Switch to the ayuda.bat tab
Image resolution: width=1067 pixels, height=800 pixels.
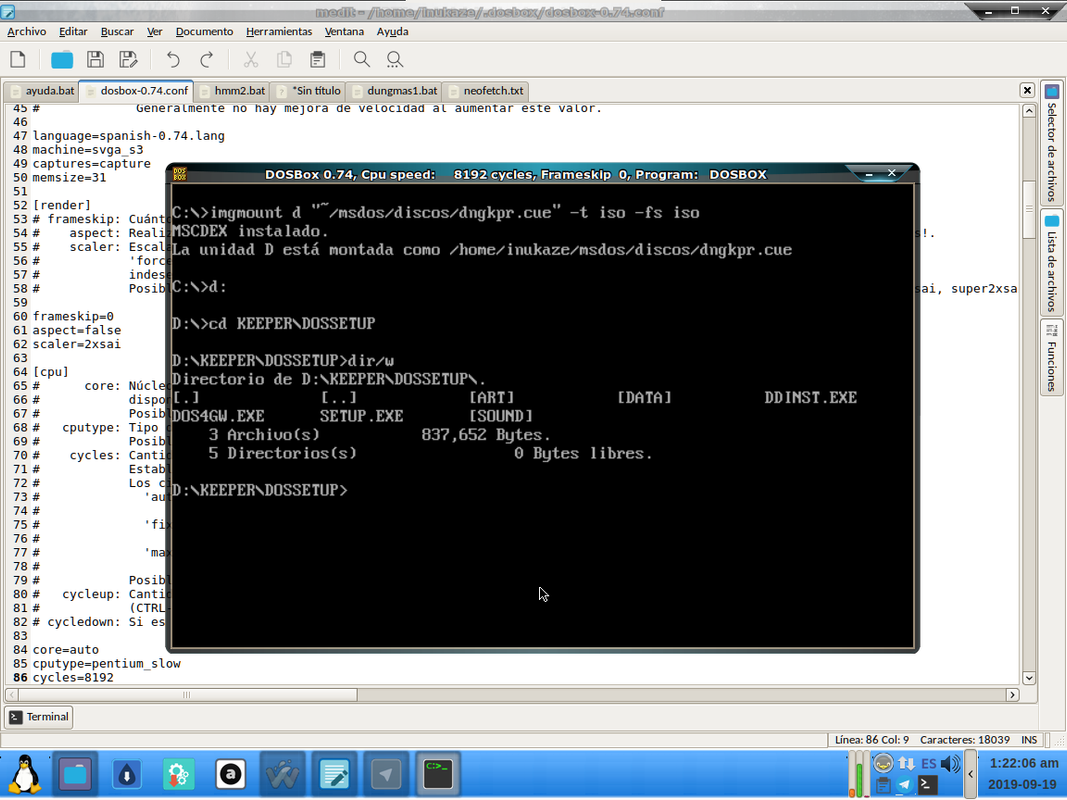42,91
